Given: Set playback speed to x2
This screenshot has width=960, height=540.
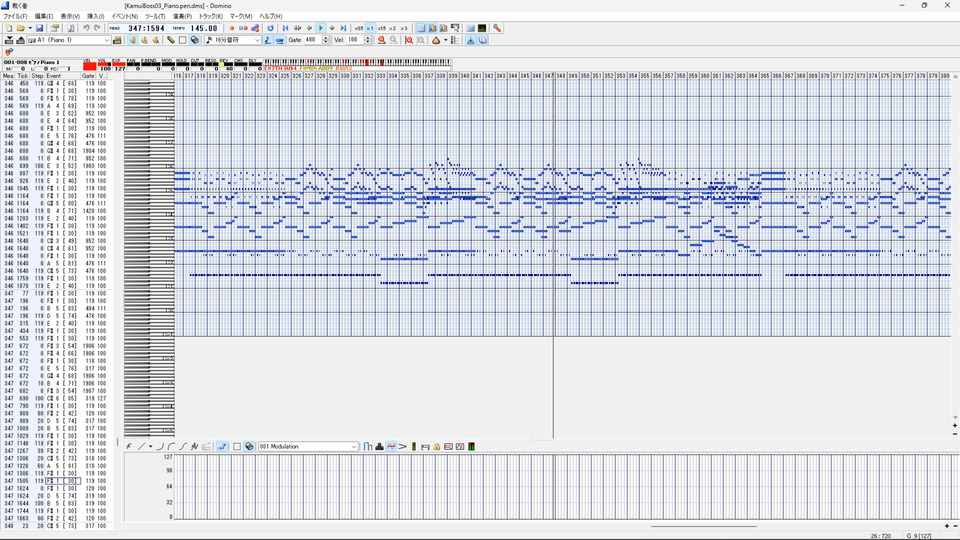Looking at the screenshot, I should click(x=392, y=28).
